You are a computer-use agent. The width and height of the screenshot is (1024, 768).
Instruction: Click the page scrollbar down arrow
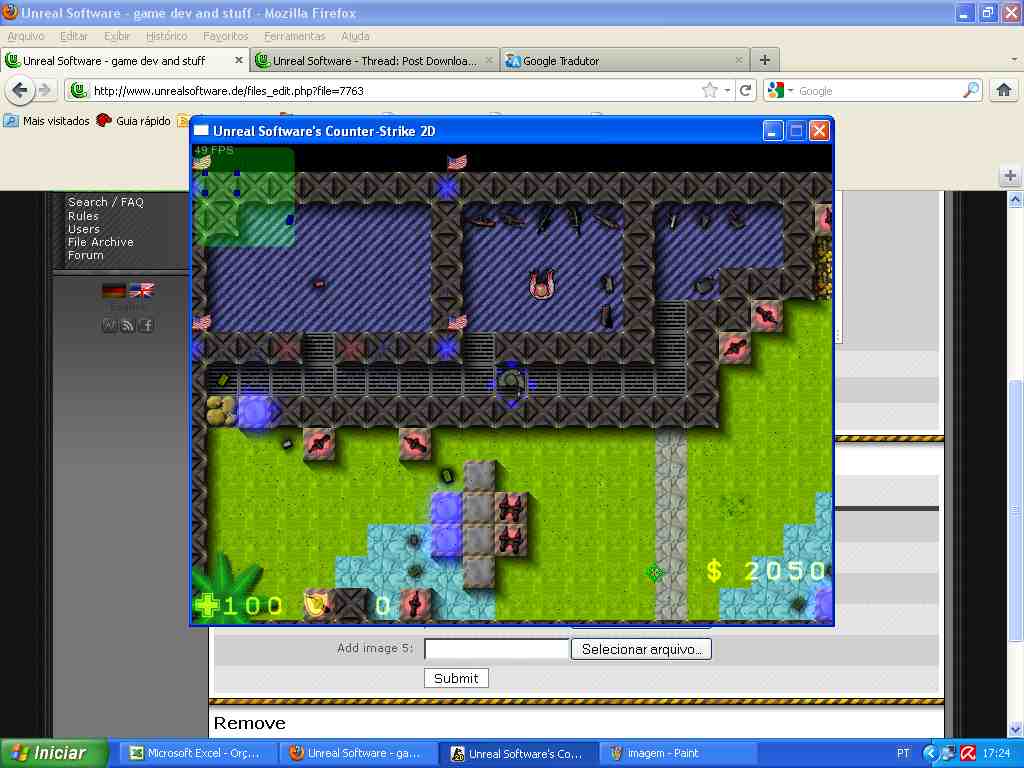coord(1016,728)
